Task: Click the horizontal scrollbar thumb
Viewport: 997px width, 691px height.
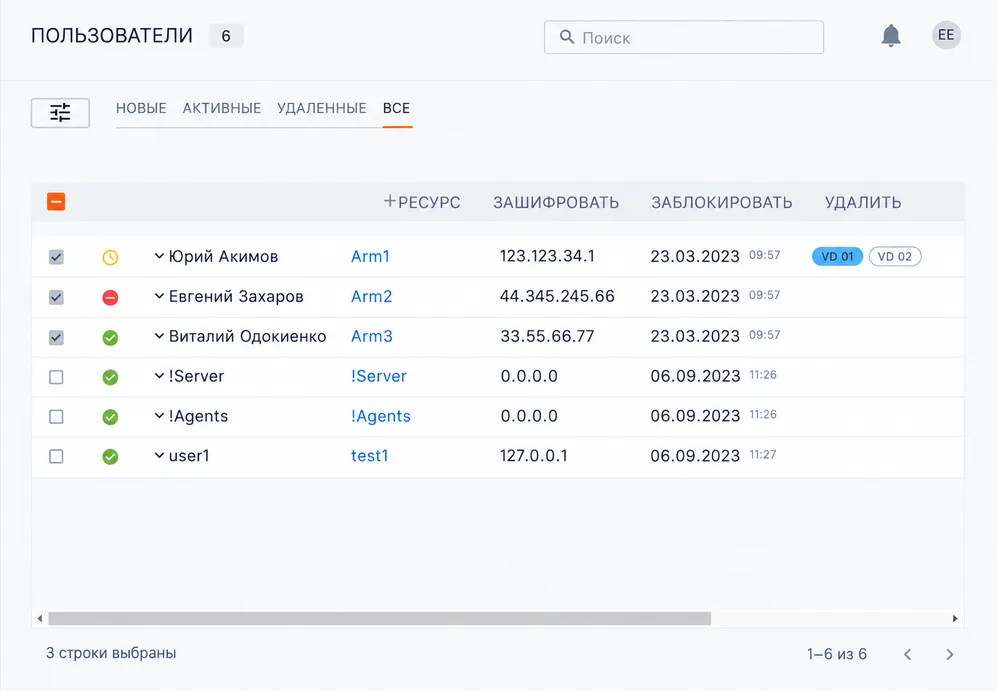Action: tap(380, 619)
